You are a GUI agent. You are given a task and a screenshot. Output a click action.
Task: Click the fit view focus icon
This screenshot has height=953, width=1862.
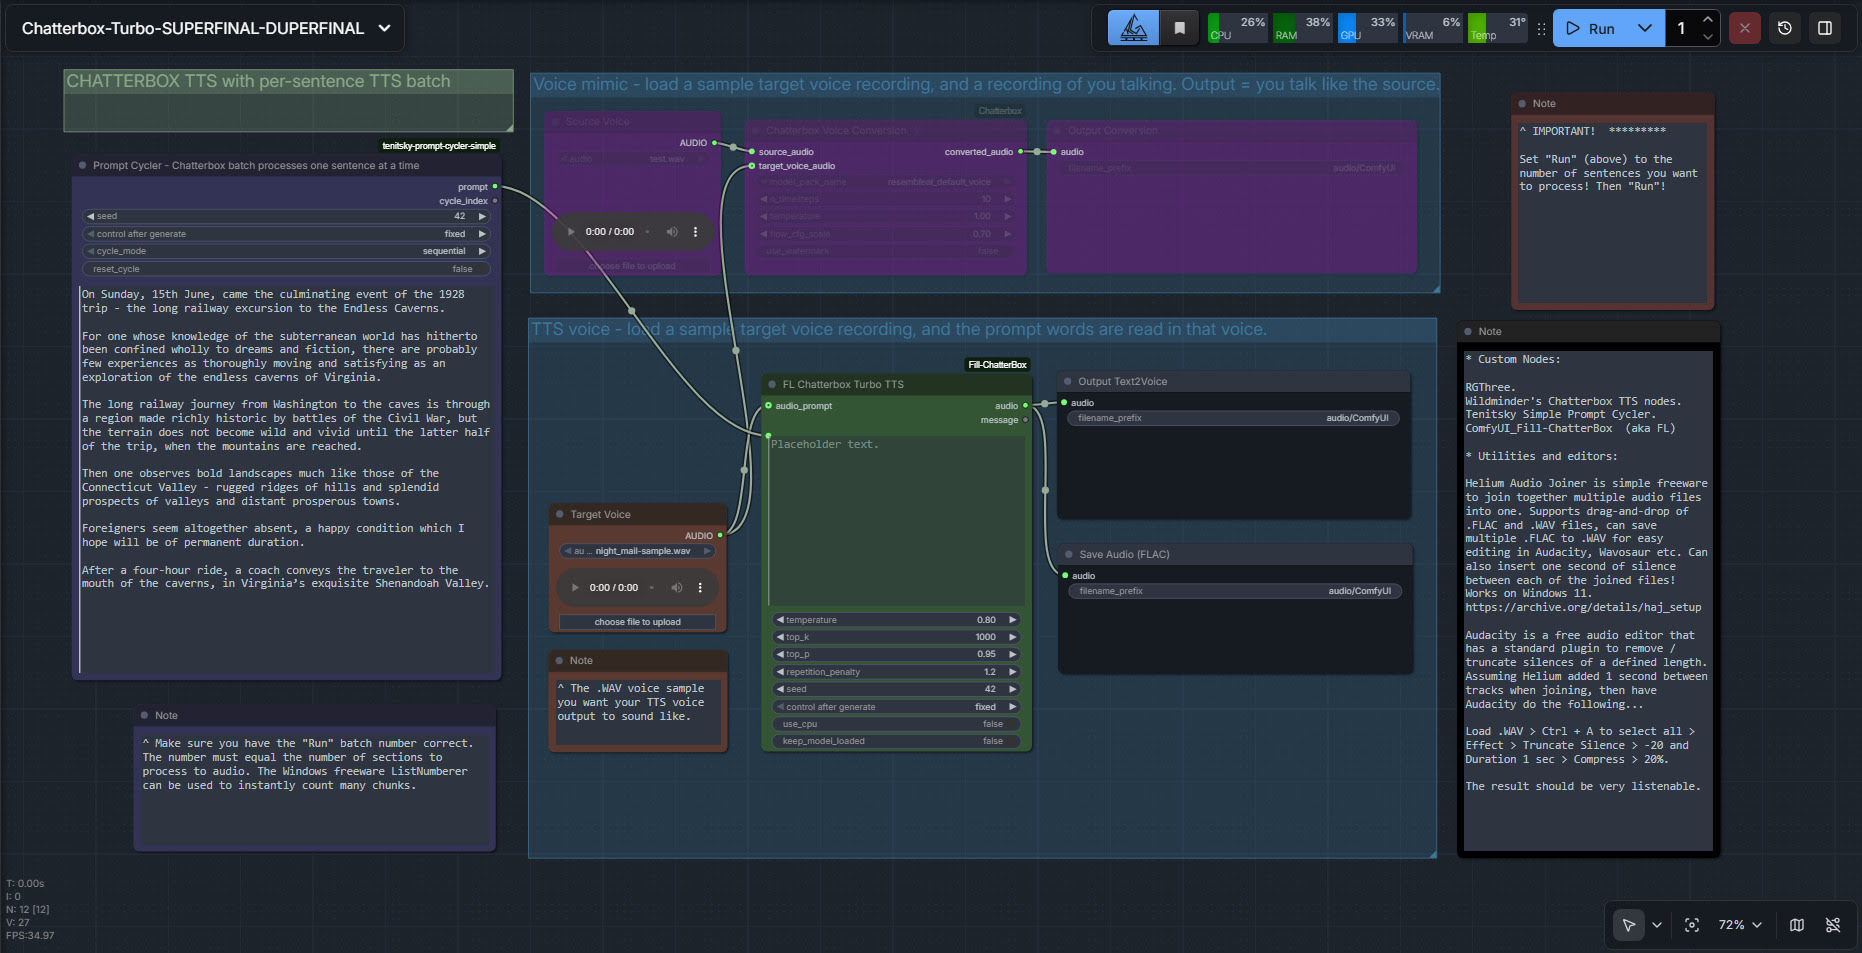point(1692,925)
